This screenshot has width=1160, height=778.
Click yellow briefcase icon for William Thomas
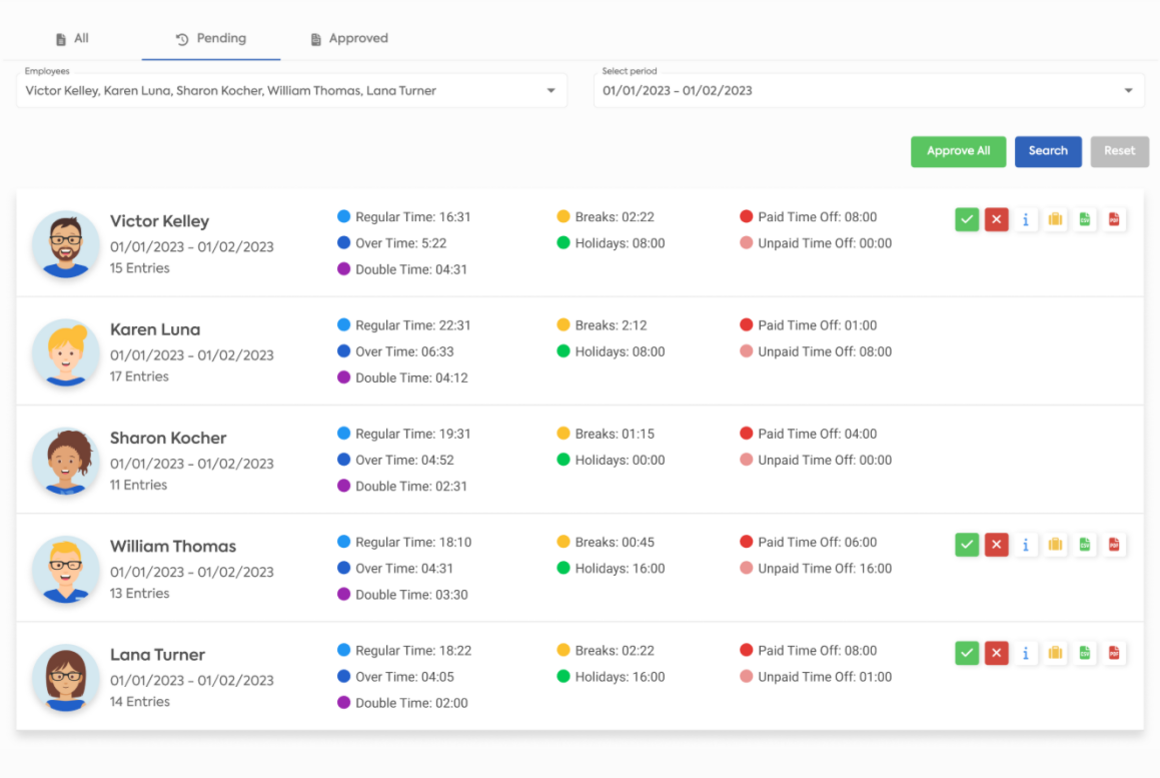1056,545
